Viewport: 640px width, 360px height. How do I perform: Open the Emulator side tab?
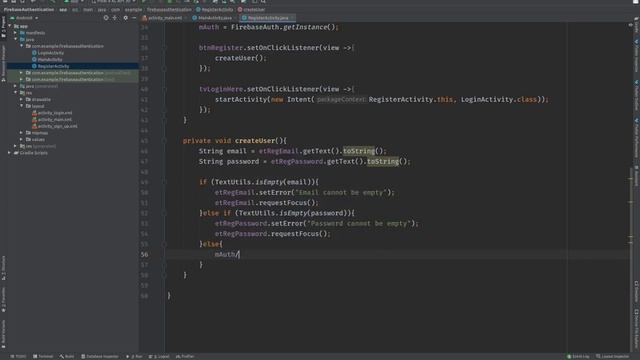636,292
